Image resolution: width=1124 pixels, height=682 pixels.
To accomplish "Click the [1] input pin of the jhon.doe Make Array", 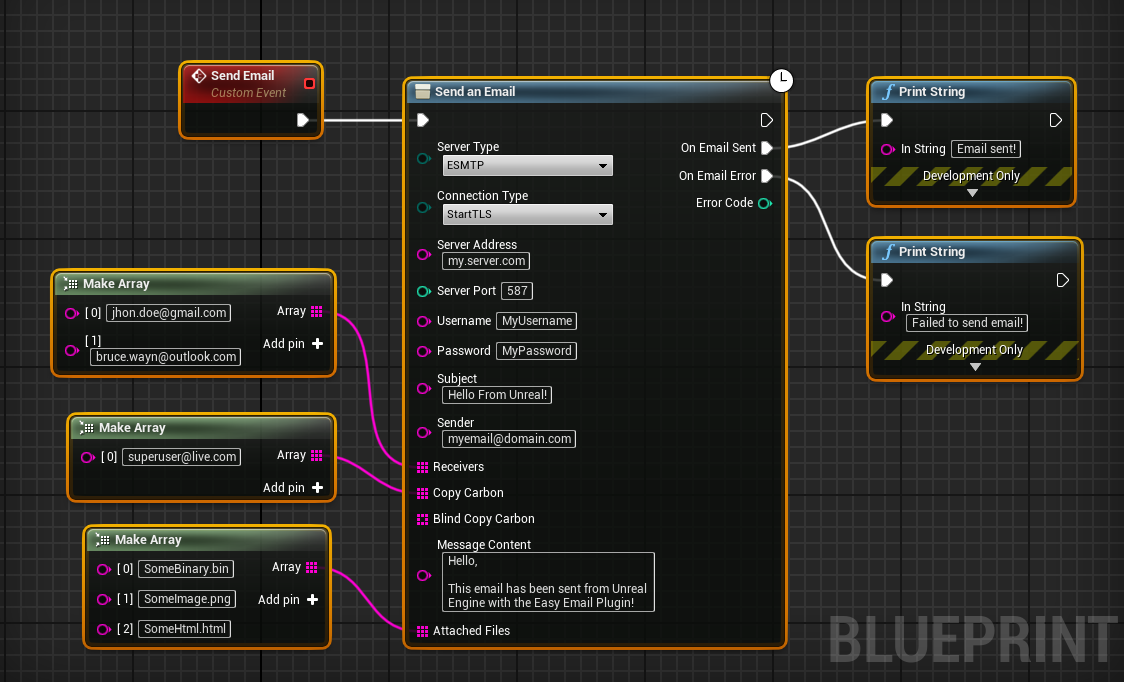I will (x=72, y=350).
